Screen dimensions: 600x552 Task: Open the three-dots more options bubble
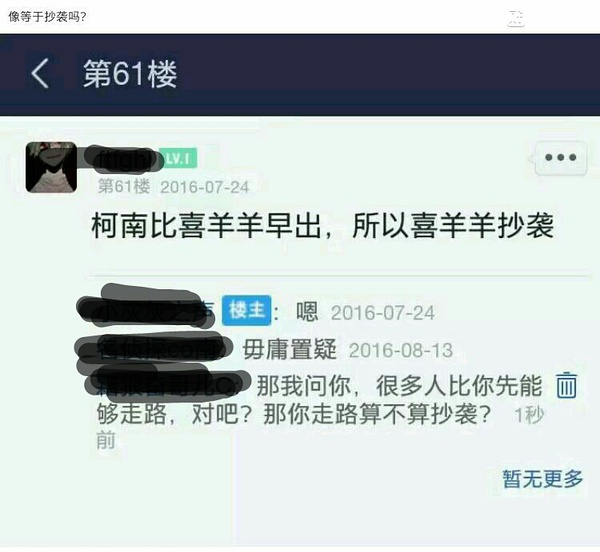pos(560,157)
